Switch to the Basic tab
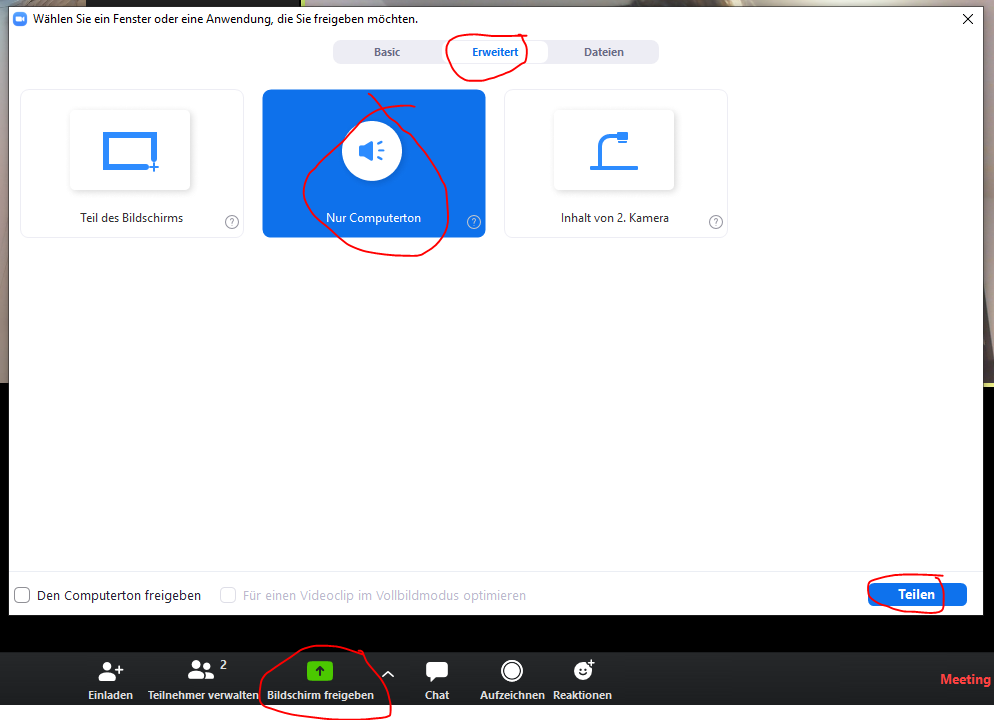 coord(387,52)
